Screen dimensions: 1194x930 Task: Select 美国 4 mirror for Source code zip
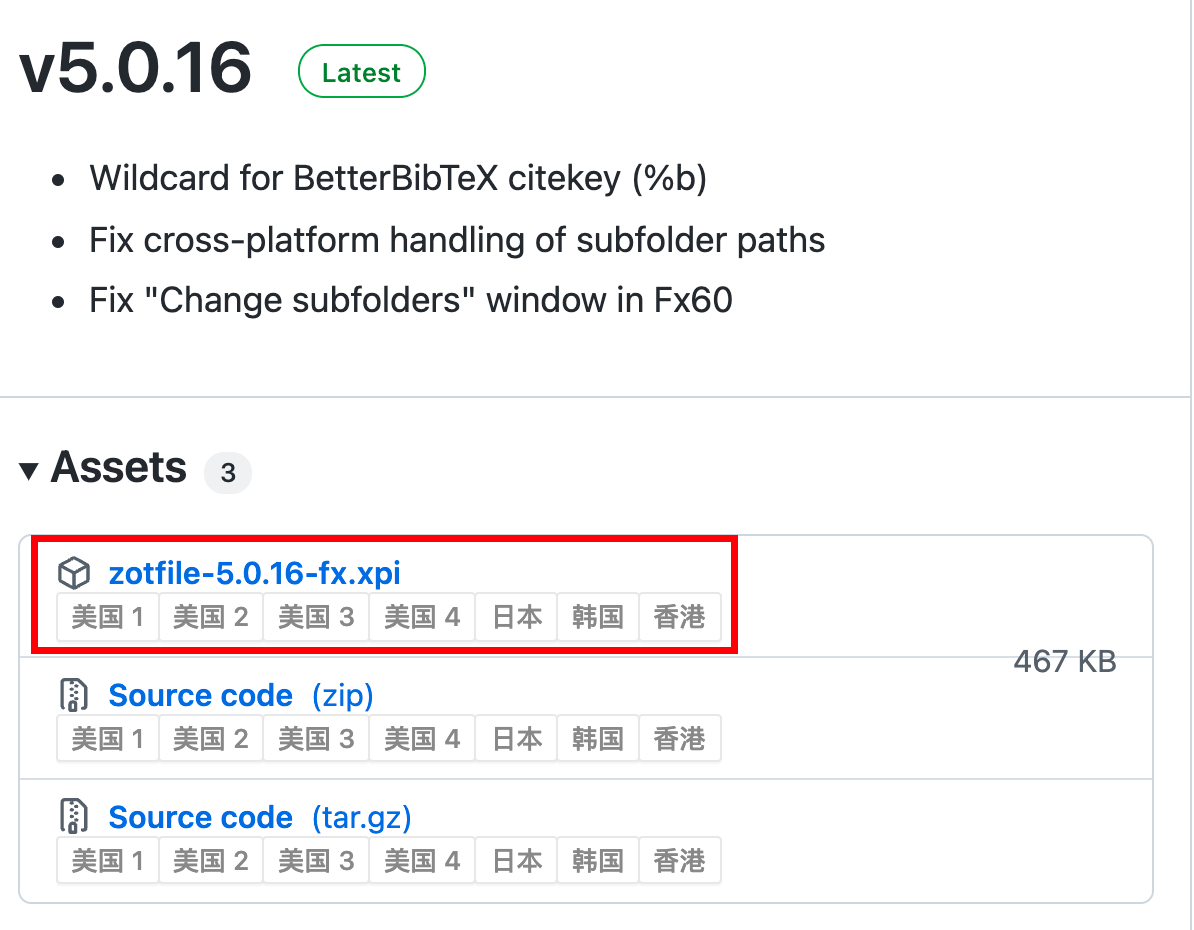[x=422, y=739]
